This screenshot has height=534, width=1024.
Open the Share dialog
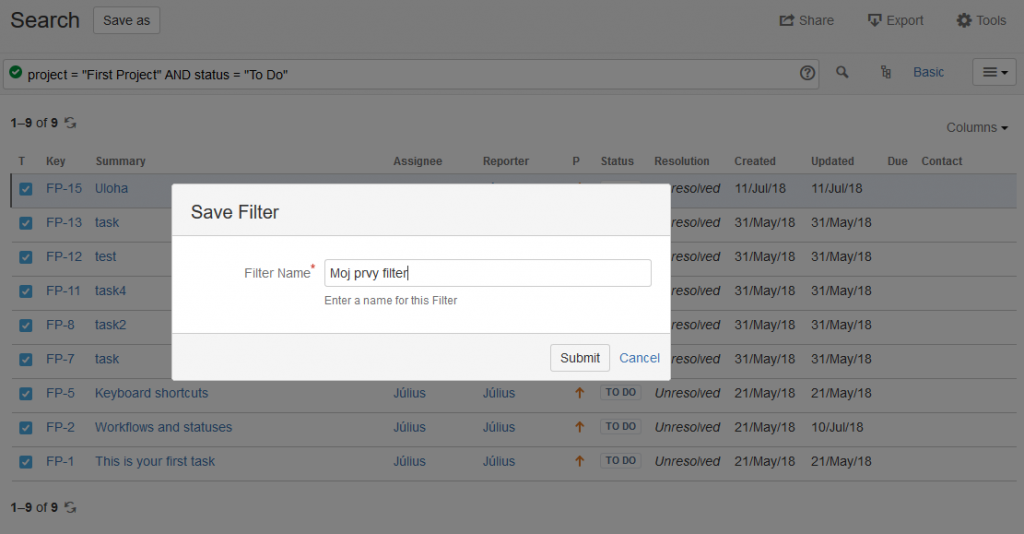click(x=807, y=20)
